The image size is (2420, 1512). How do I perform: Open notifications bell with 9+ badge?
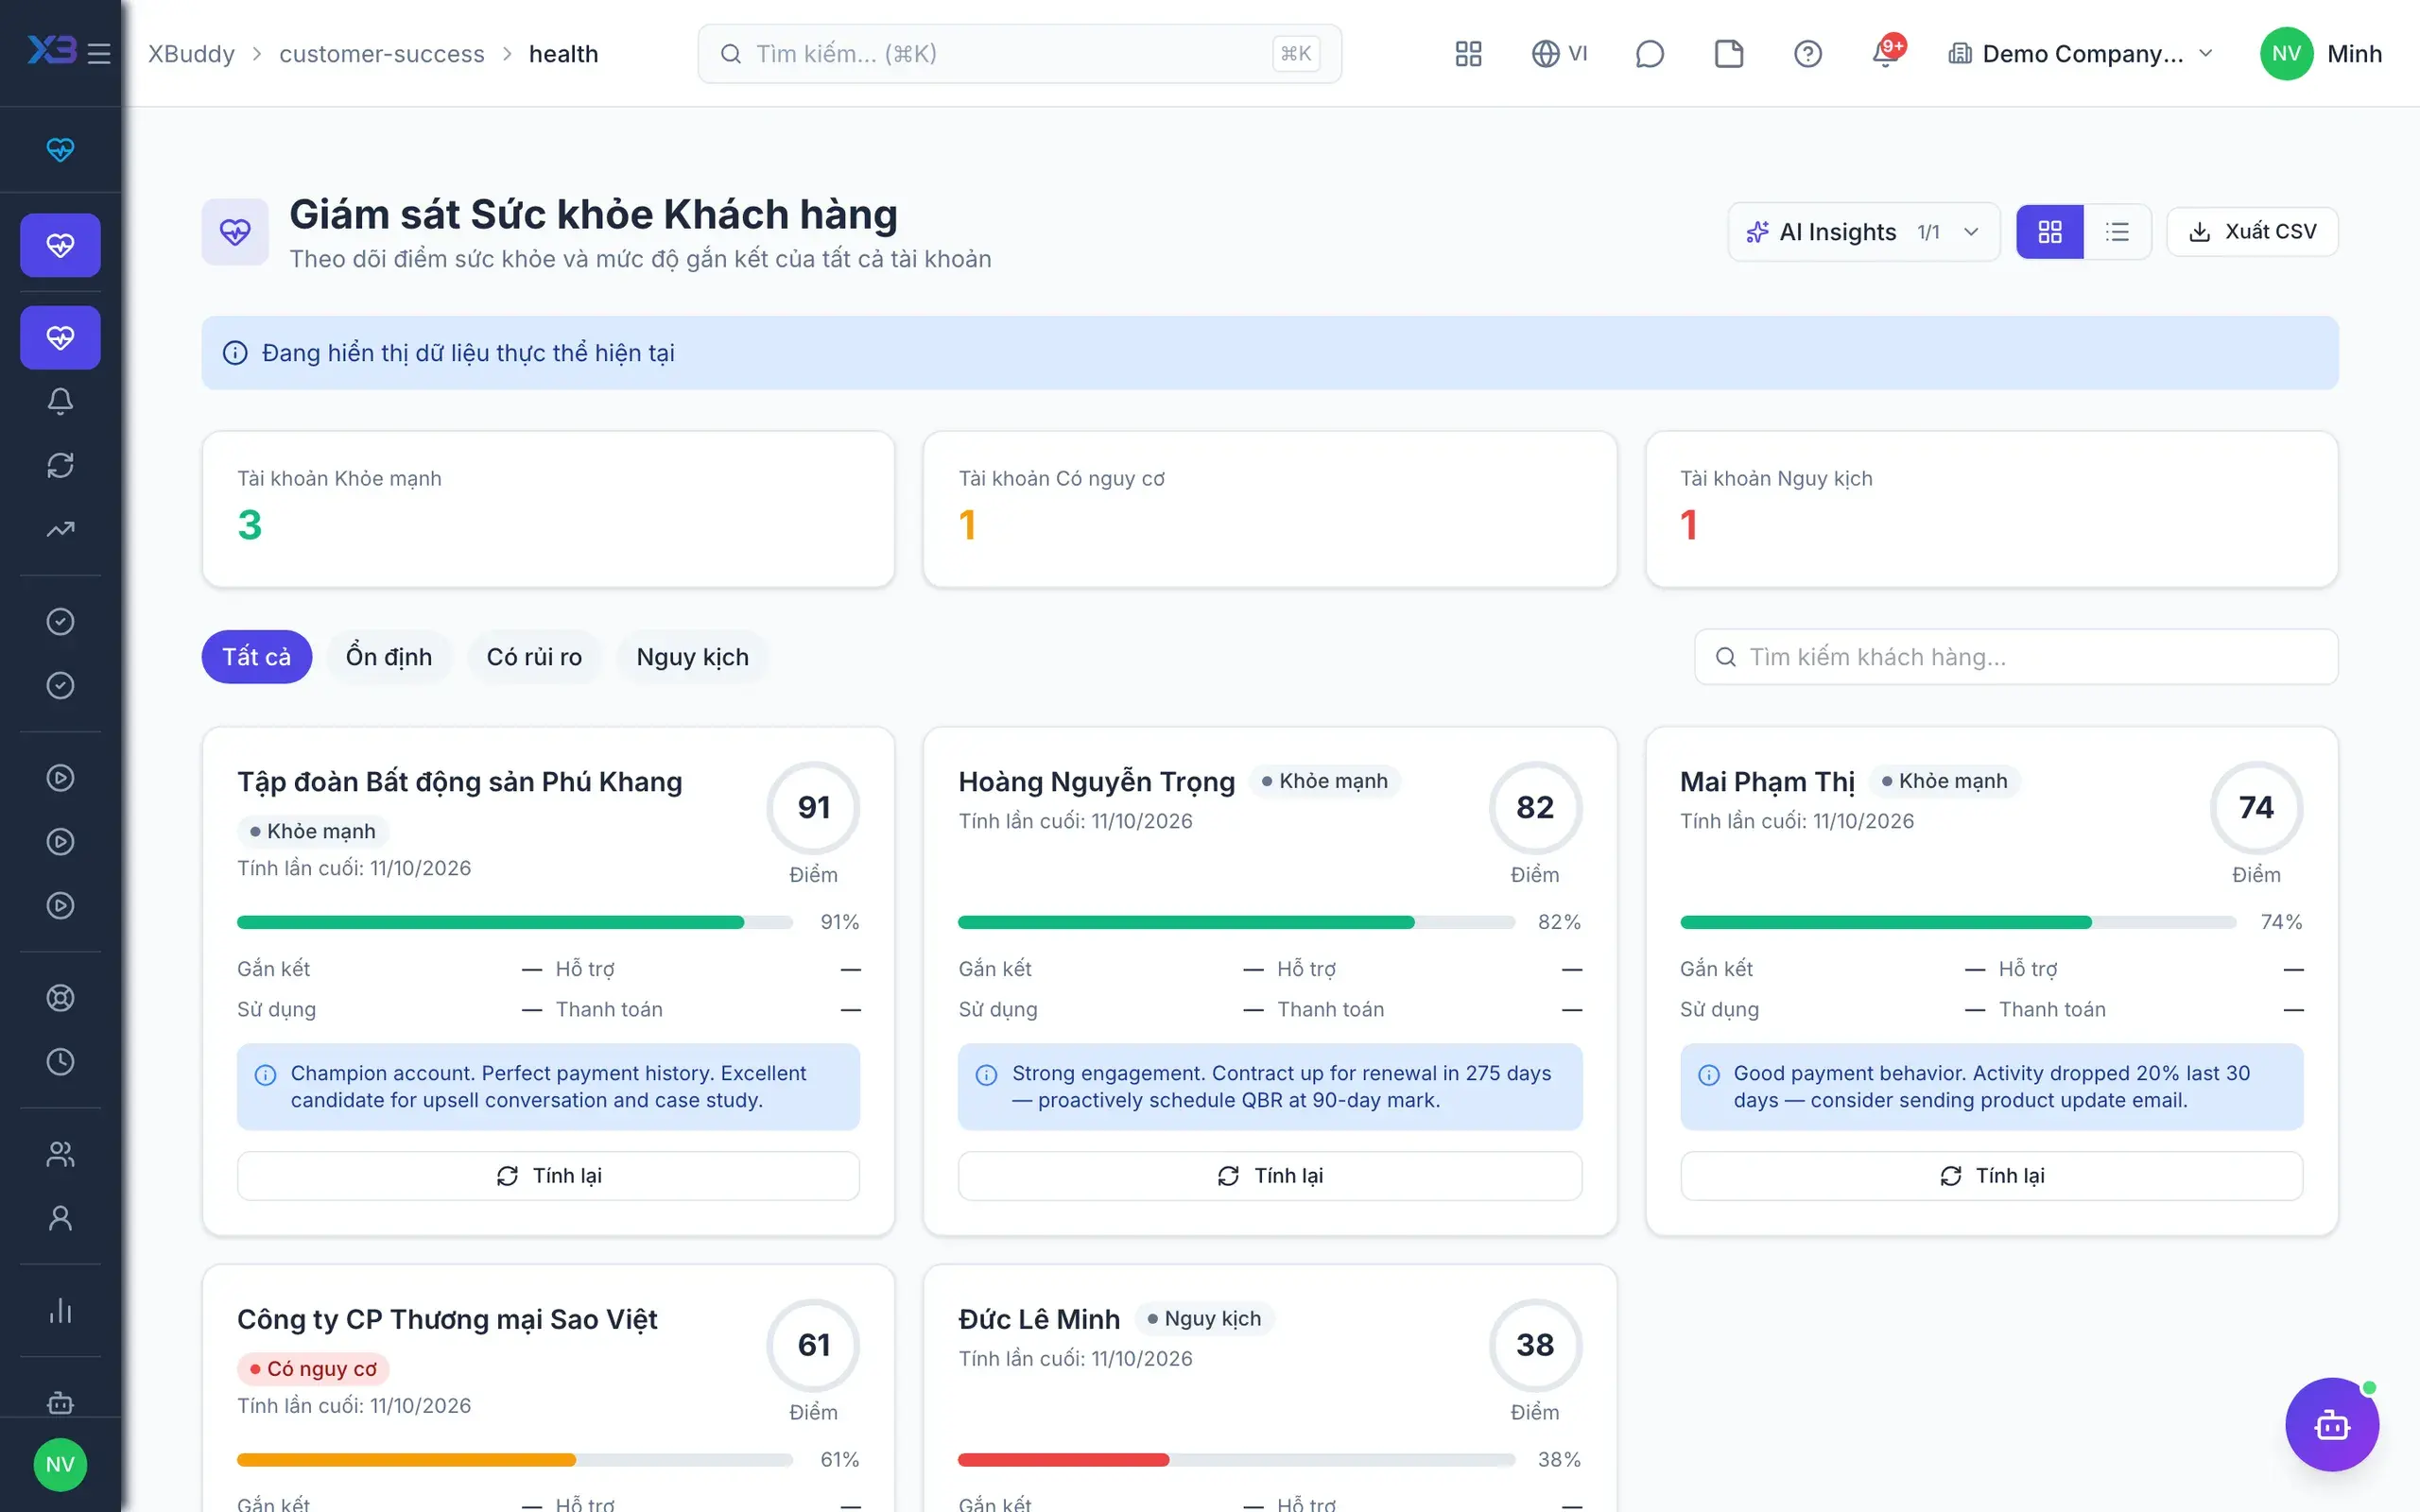(1886, 52)
